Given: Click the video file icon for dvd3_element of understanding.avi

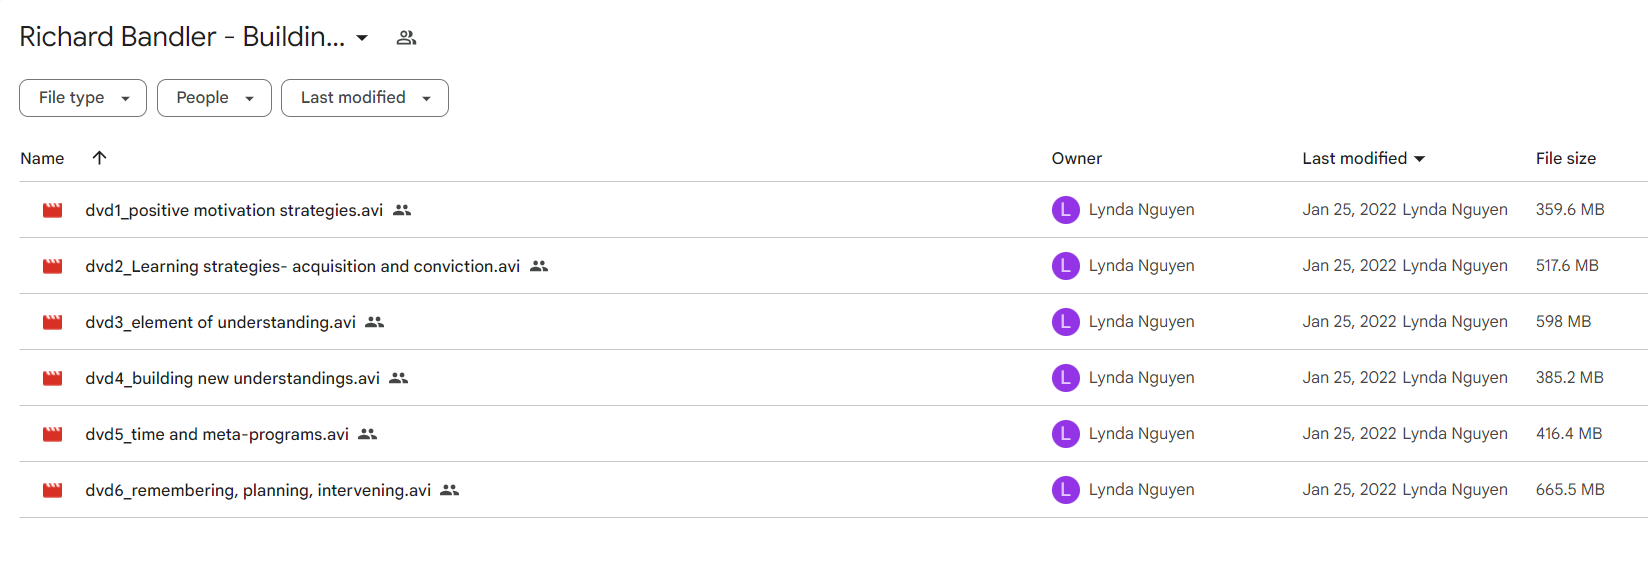Looking at the screenshot, I should 53,322.
